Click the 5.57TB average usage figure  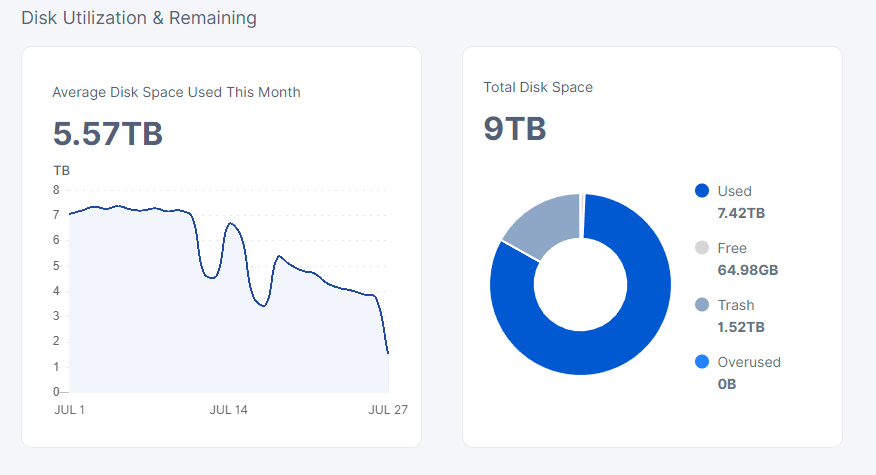tap(107, 134)
